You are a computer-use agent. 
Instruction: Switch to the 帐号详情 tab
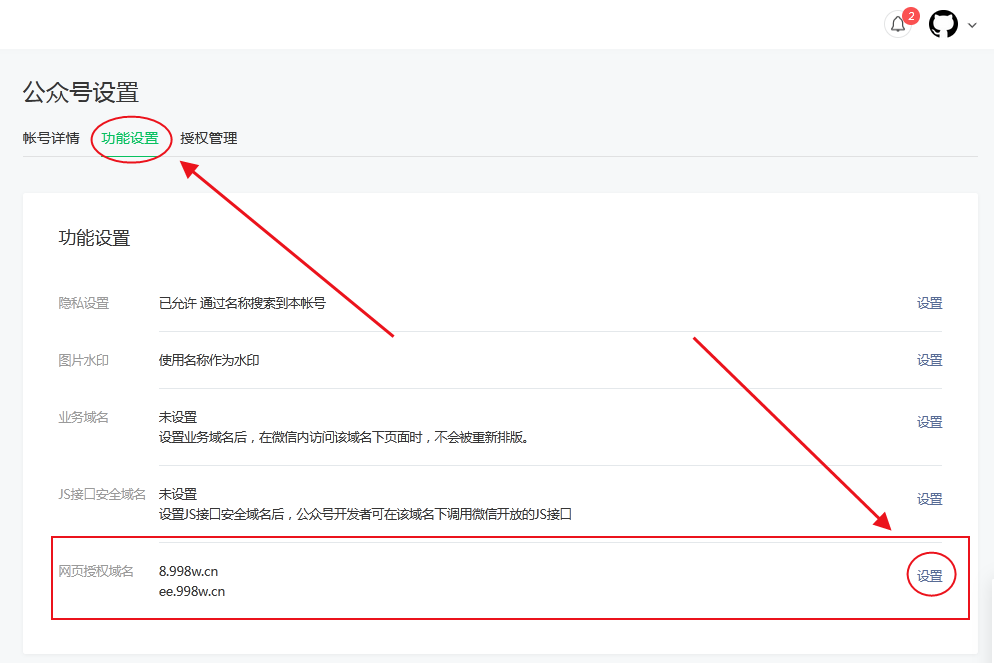[x=51, y=138]
